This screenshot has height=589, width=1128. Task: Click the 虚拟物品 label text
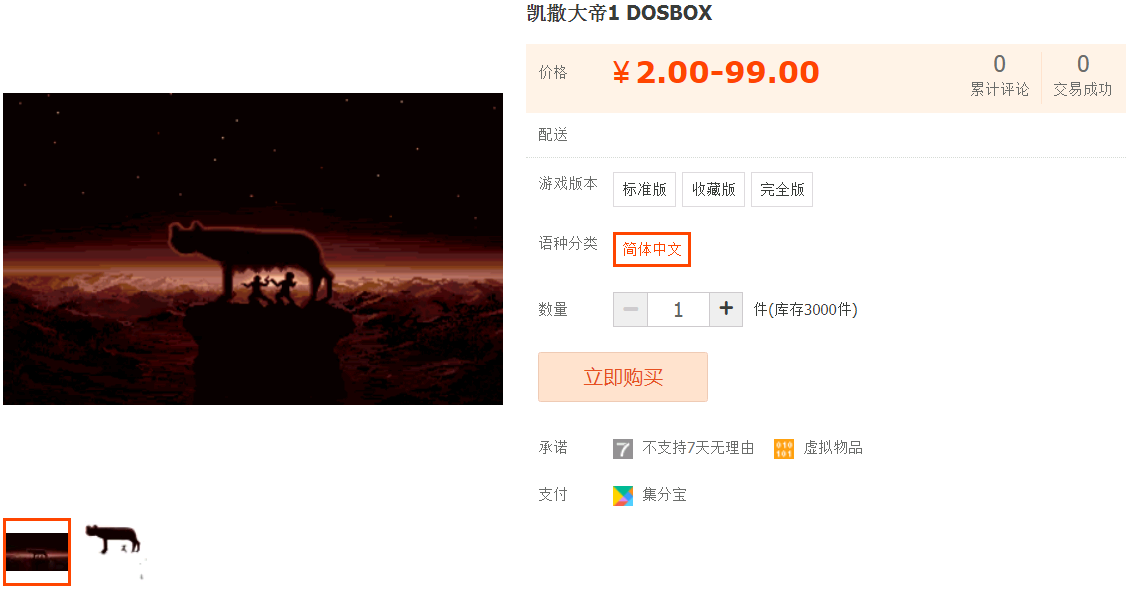(x=832, y=448)
